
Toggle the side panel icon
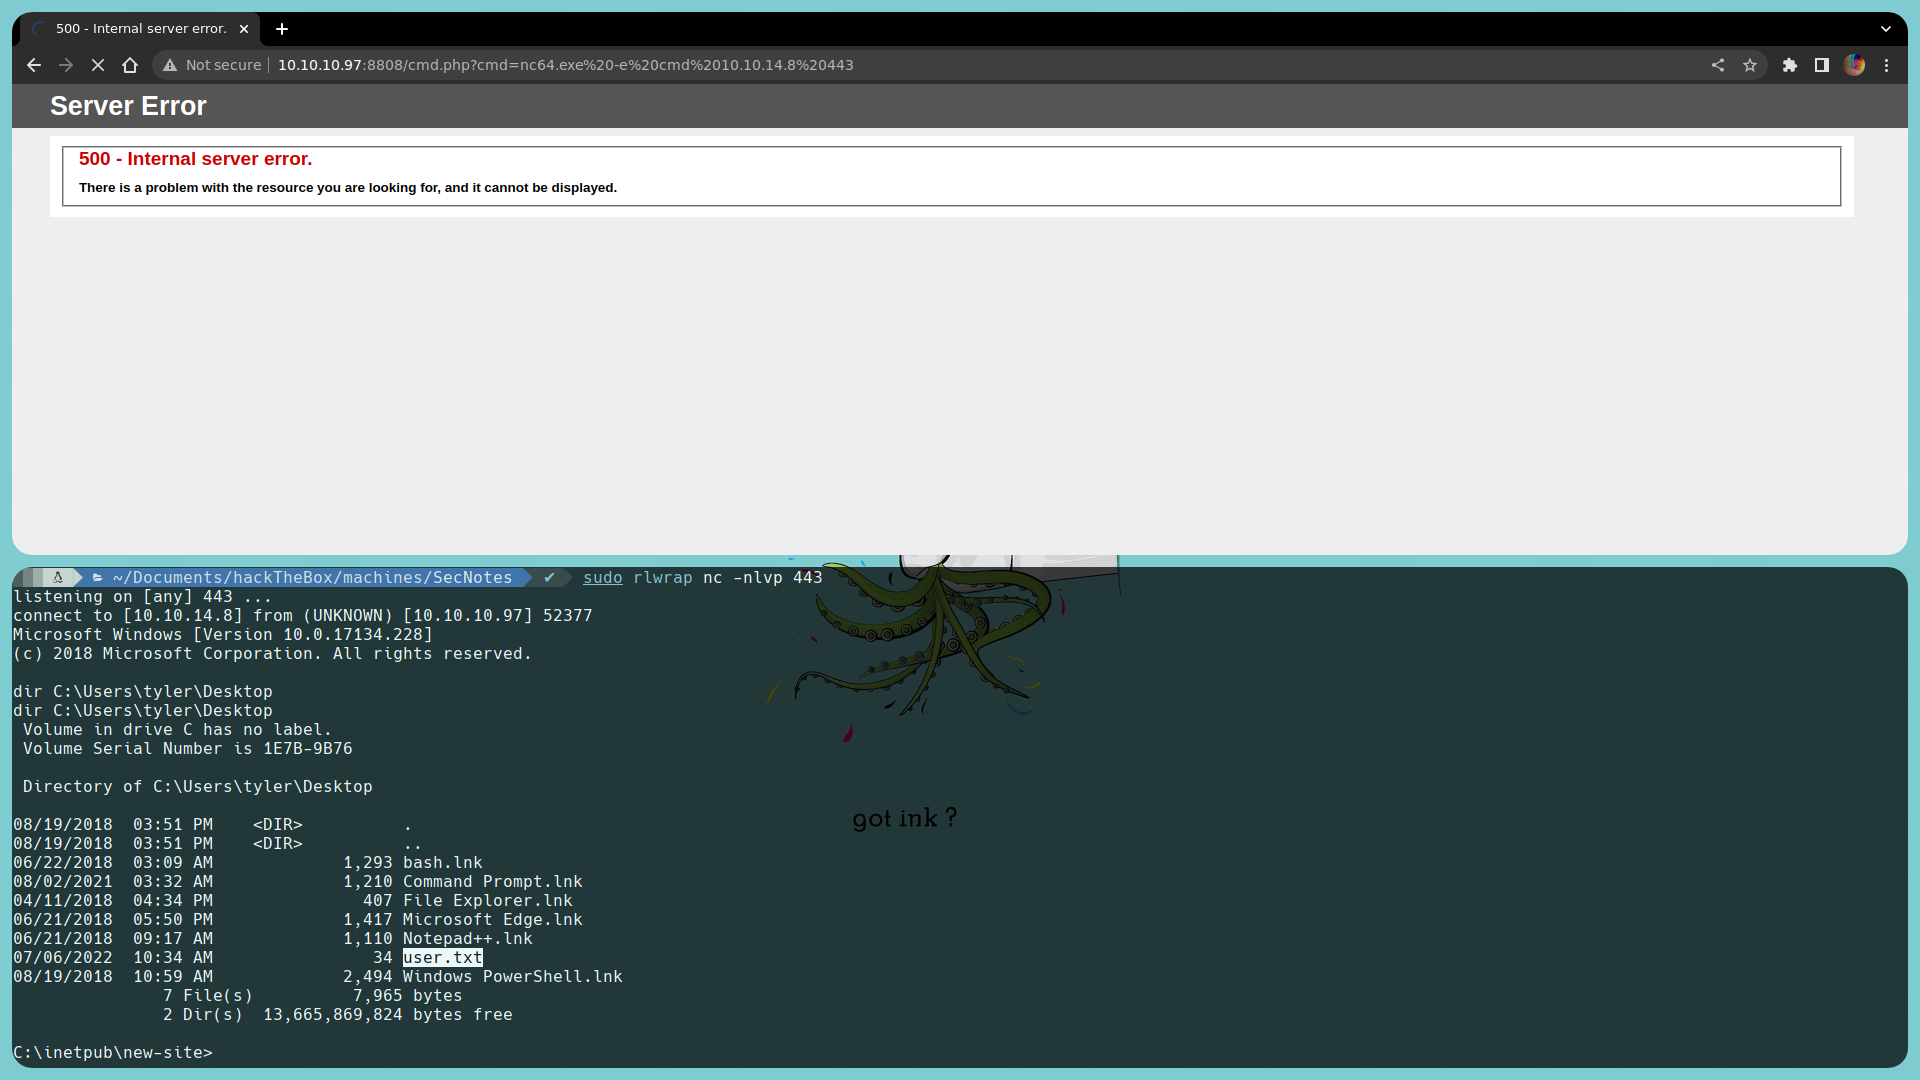1822,65
